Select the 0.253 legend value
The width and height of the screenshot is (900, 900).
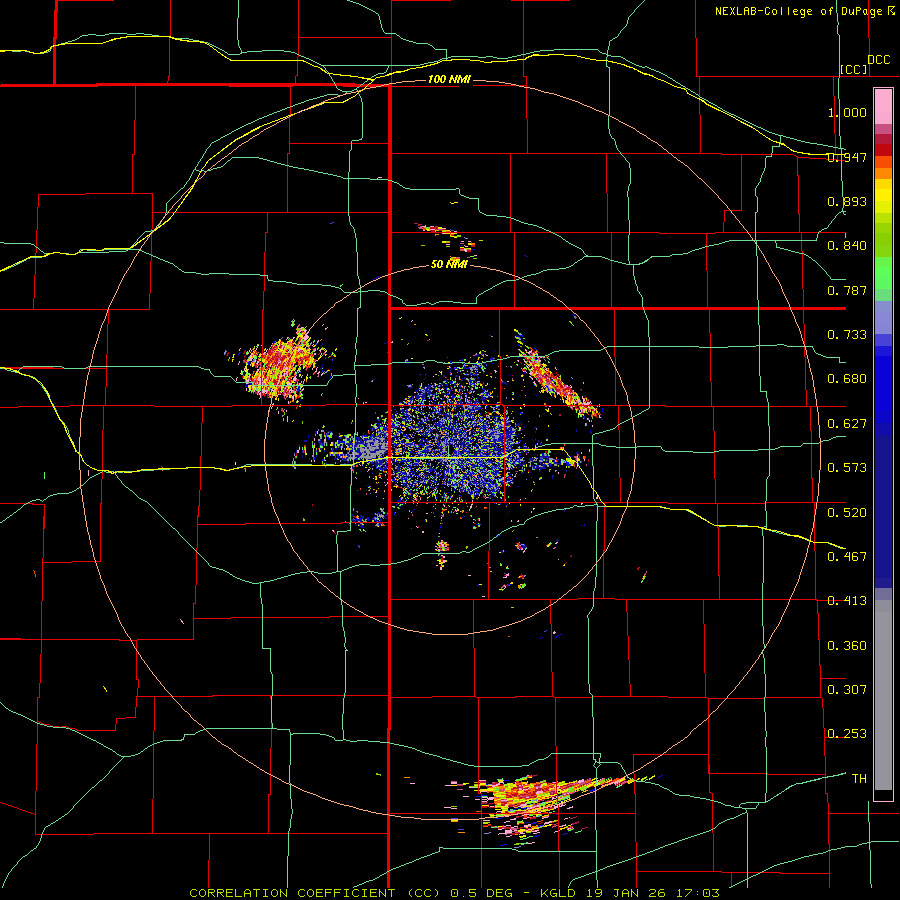click(847, 734)
